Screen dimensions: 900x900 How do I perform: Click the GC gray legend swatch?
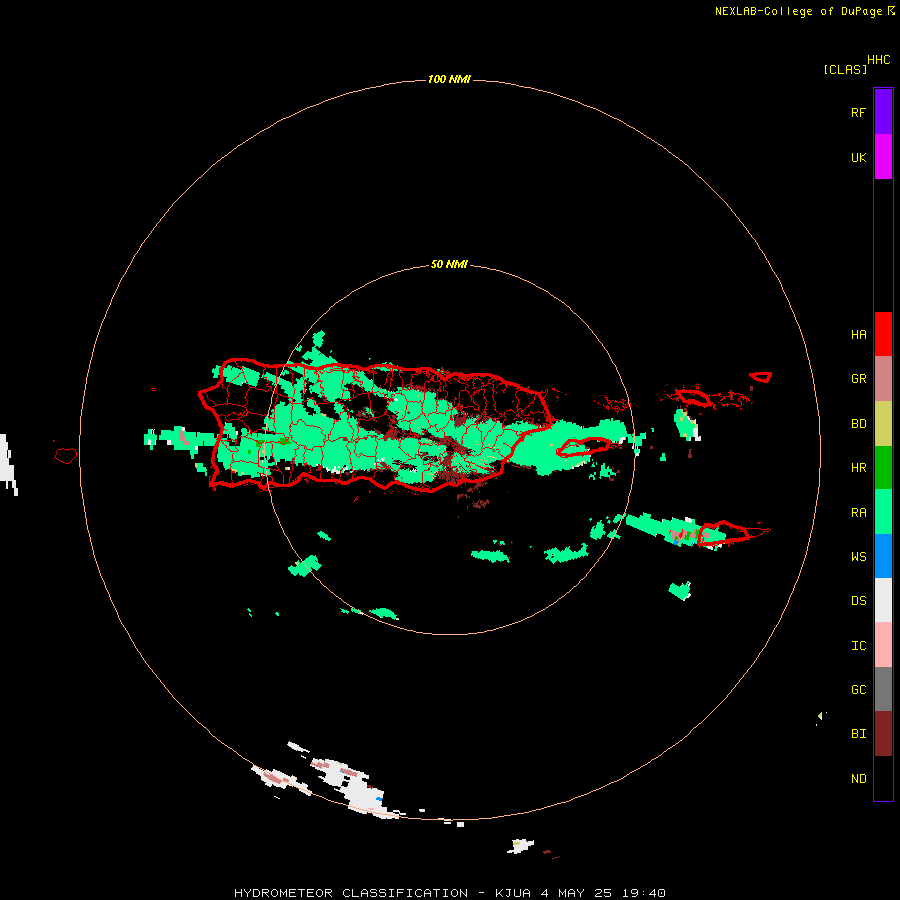[x=883, y=689]
